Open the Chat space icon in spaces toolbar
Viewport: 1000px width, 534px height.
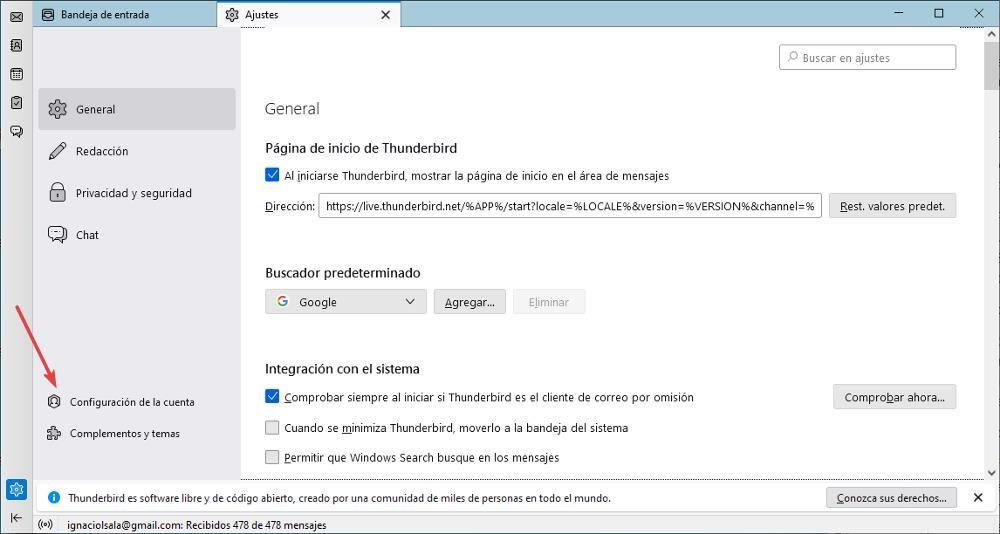click(x=17, y=131)
